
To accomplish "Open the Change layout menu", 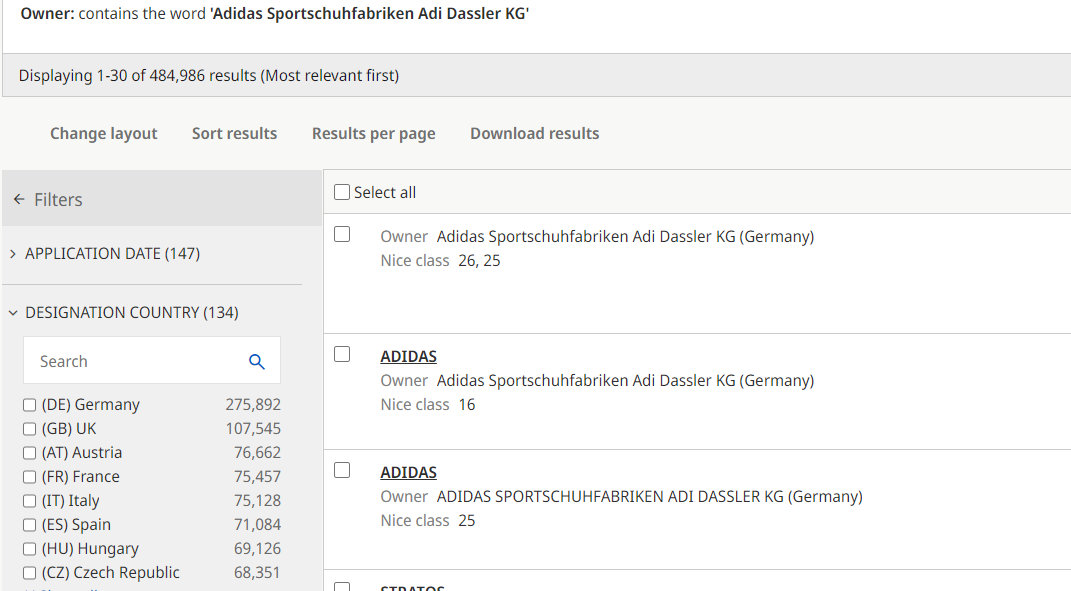I will click(x=104, y=134).
